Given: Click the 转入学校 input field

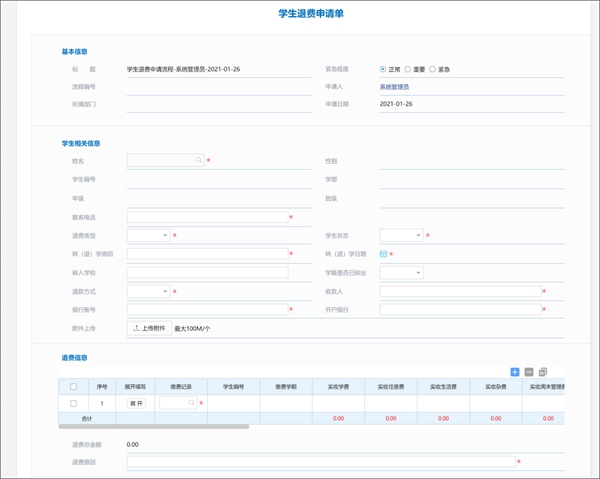Looking at the screenshot, I should coord(207,273).
